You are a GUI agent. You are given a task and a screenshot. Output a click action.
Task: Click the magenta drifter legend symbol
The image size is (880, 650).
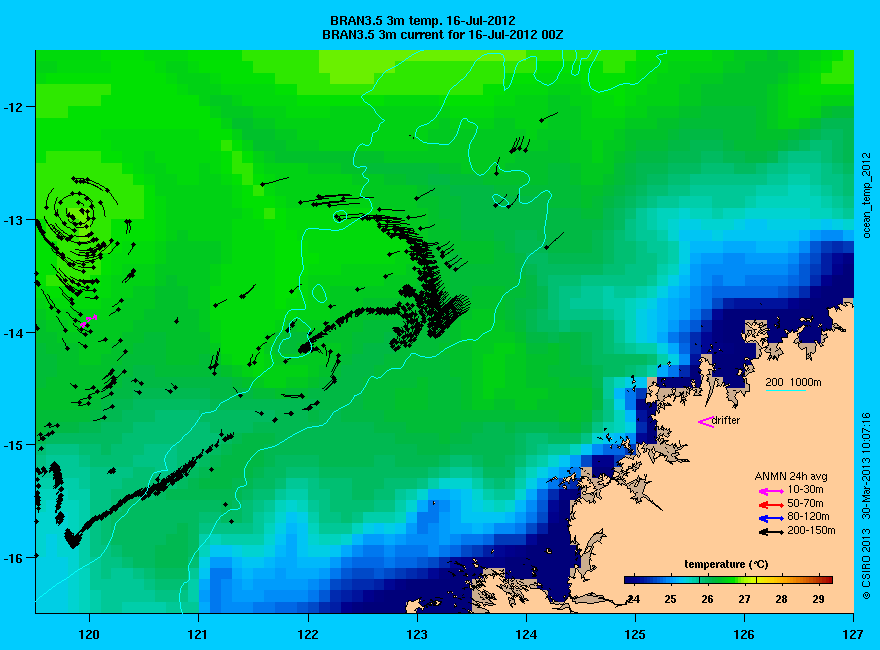coord(705,422)
